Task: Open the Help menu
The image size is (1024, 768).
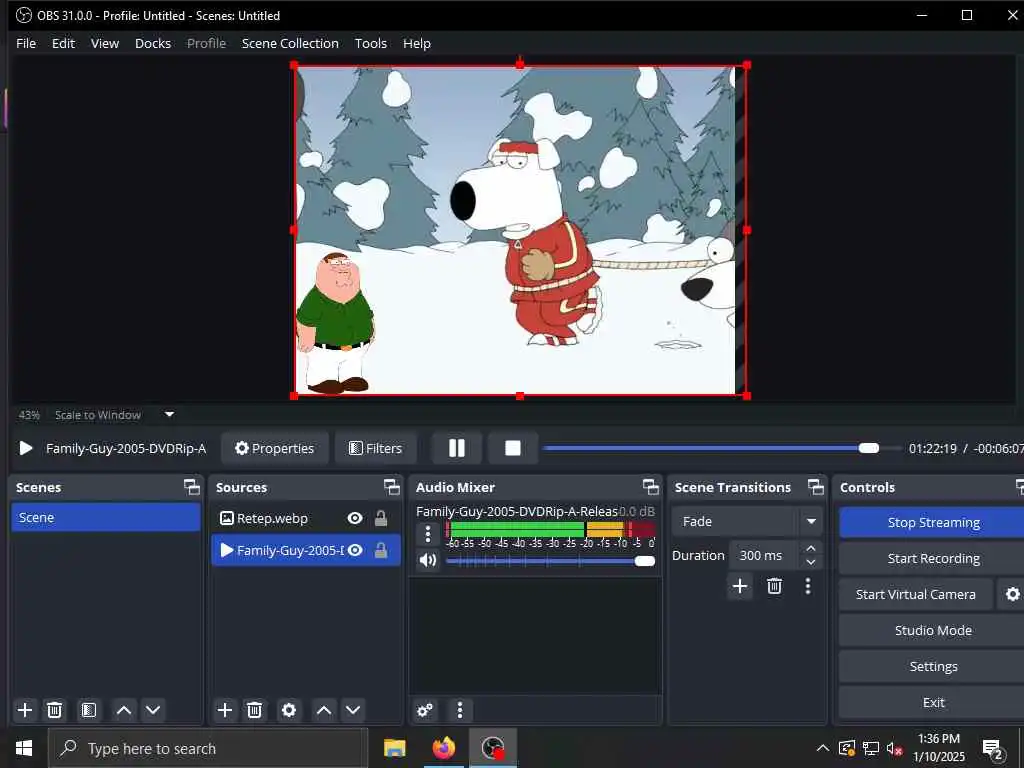Action: (417, 43)
